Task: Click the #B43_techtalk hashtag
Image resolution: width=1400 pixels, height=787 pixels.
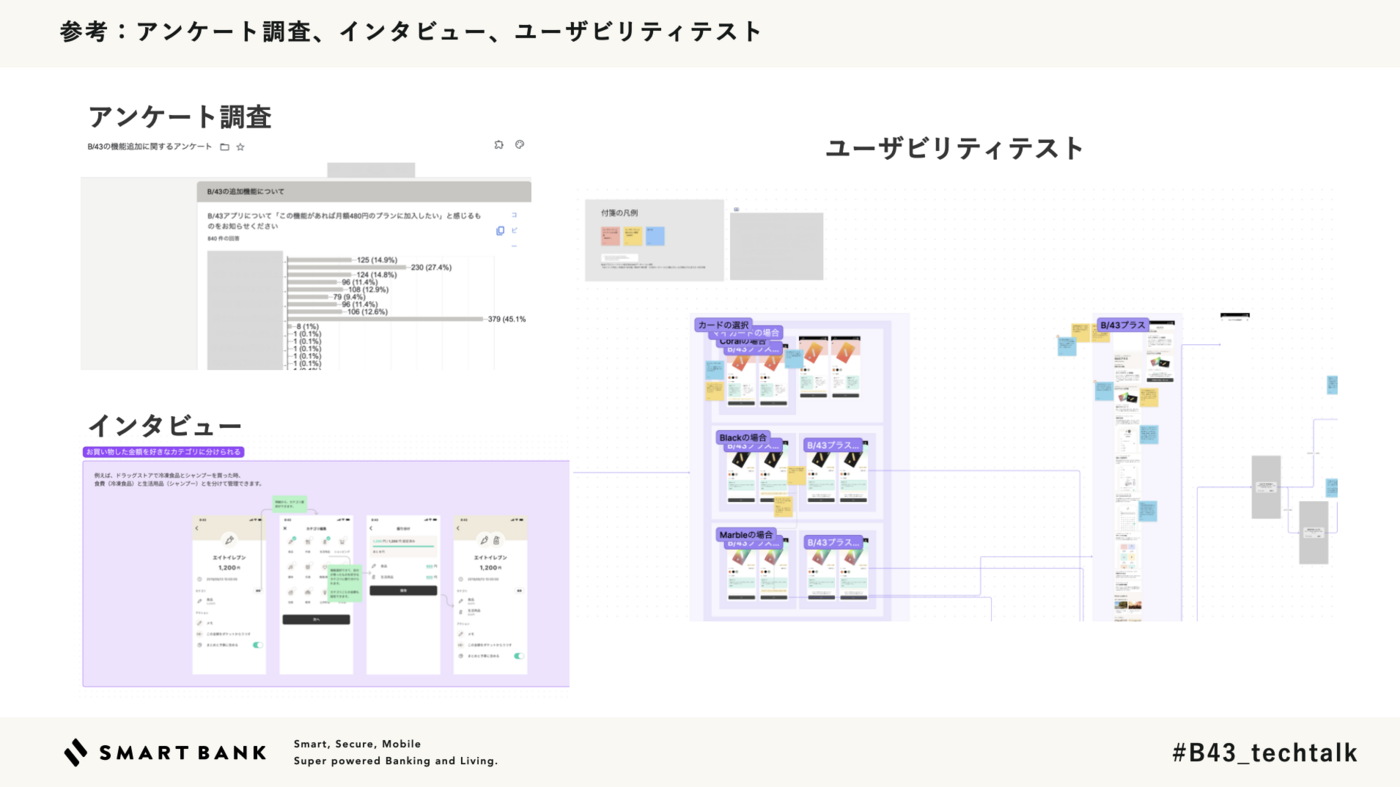Action: click(x=1265, y=753)
